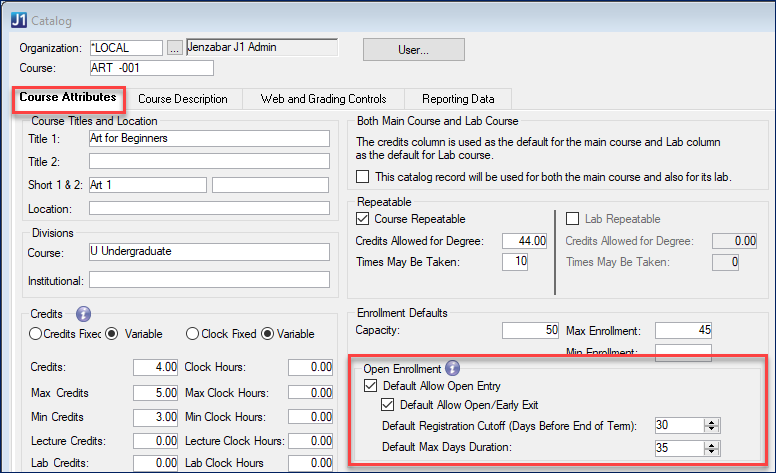Click the Title 1 text field
Screen dimensions: 776x473
tap(208, 138)
